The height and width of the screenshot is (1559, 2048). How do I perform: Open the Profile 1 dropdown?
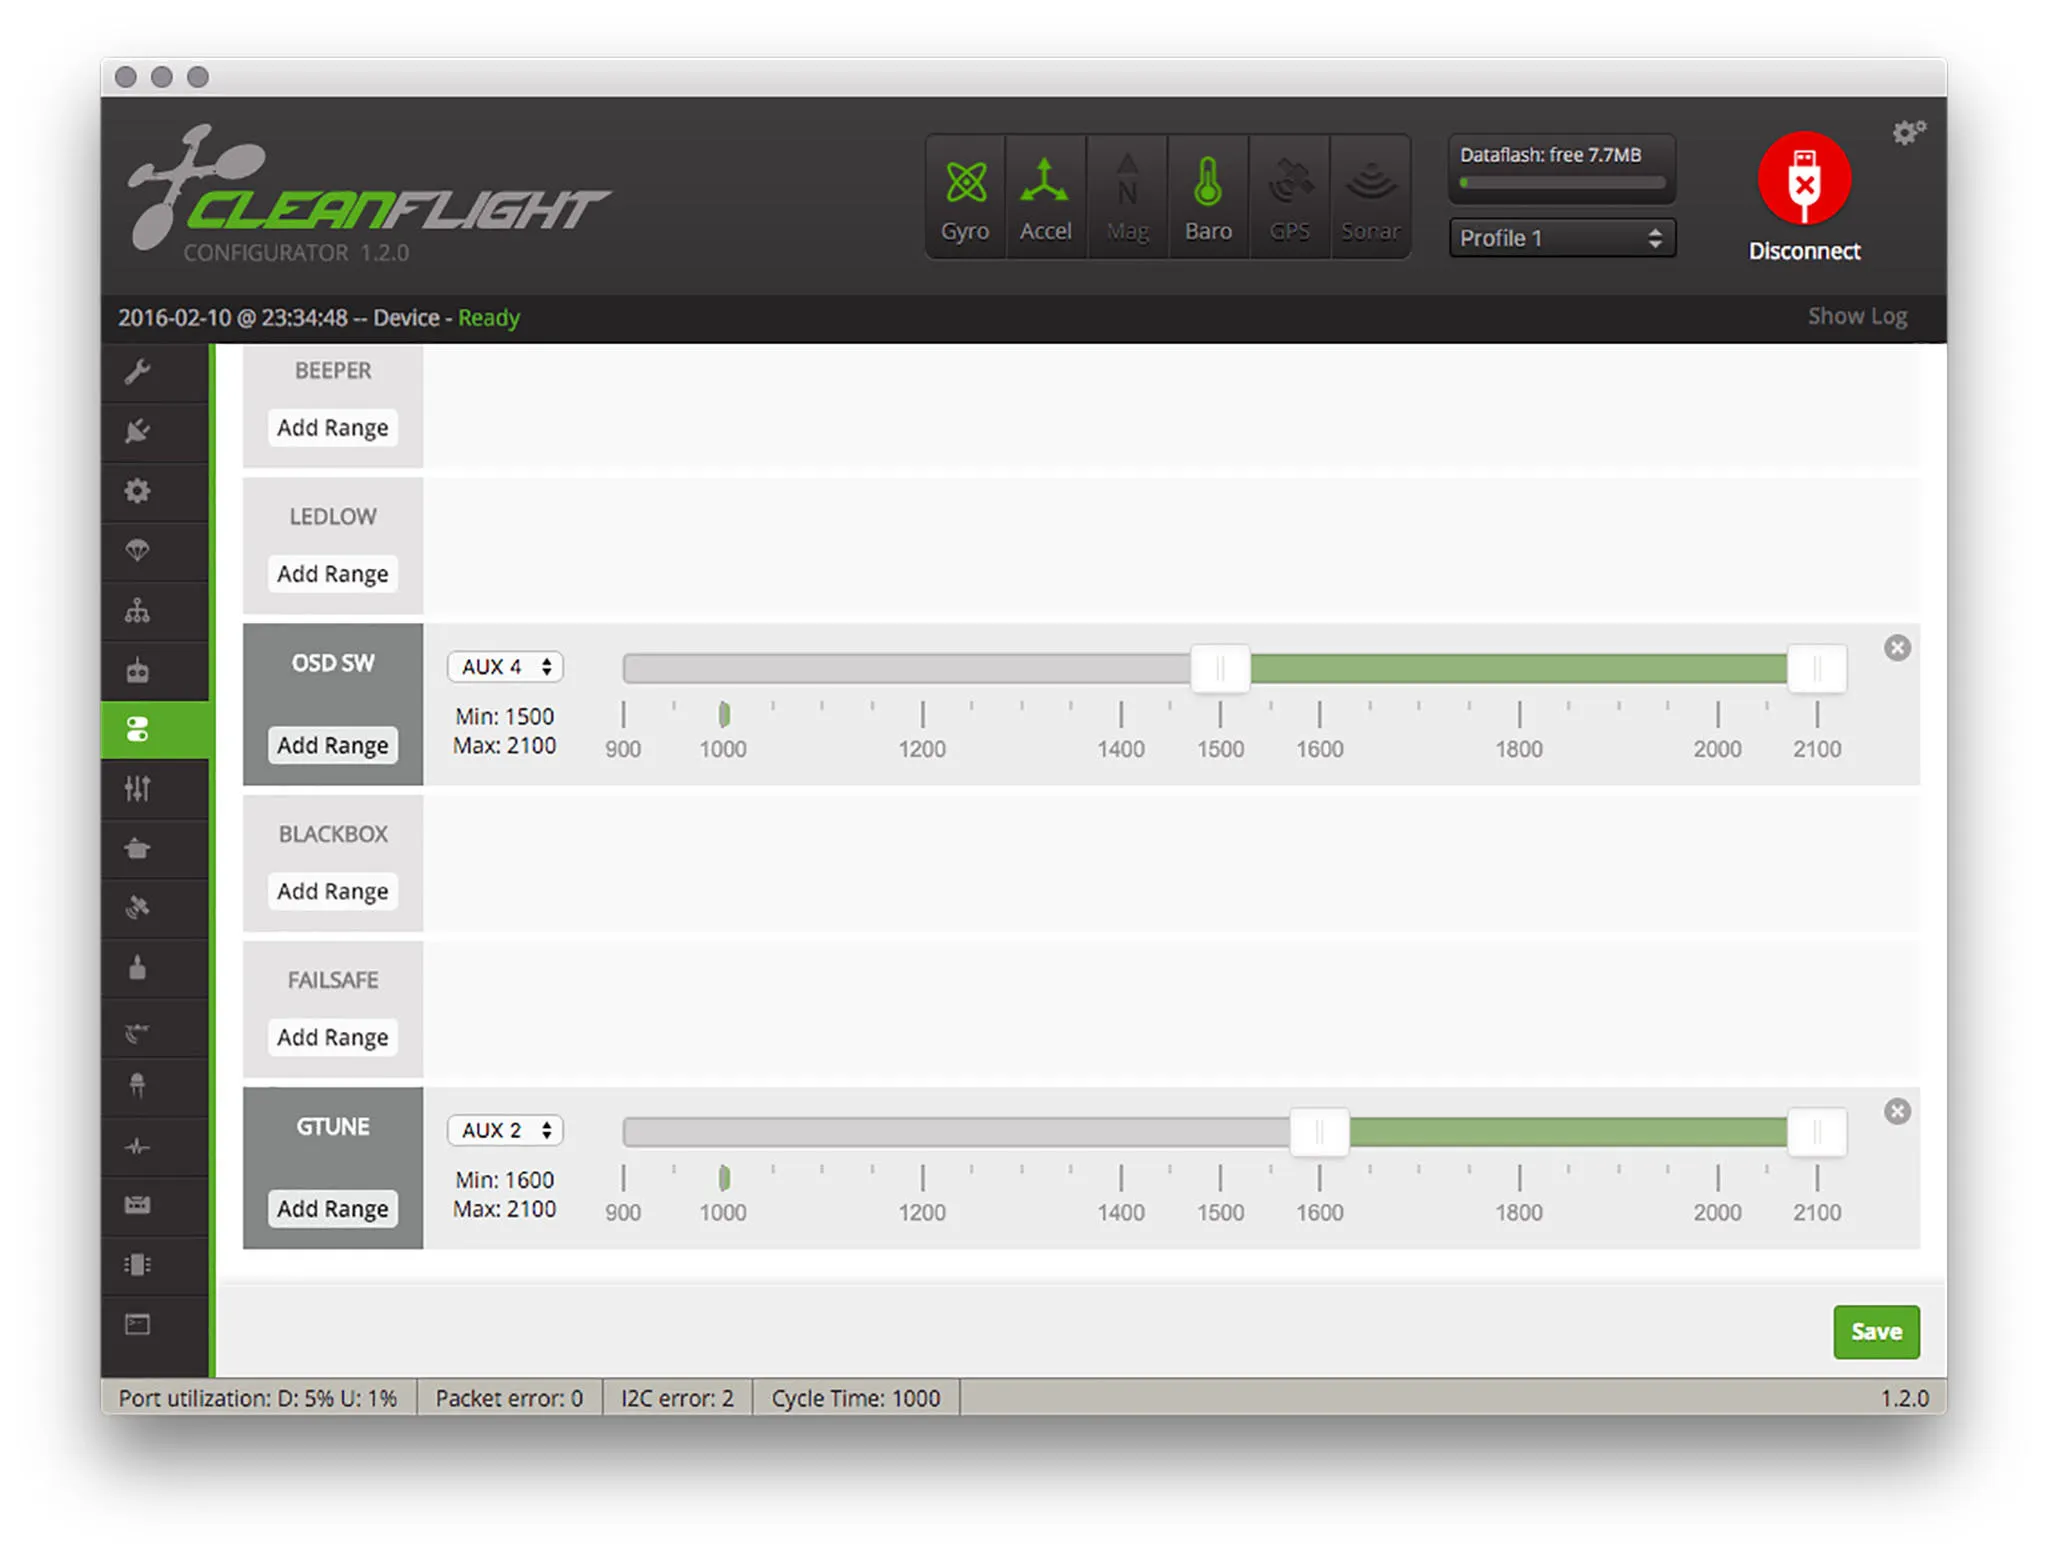[x=1560, y=238]
